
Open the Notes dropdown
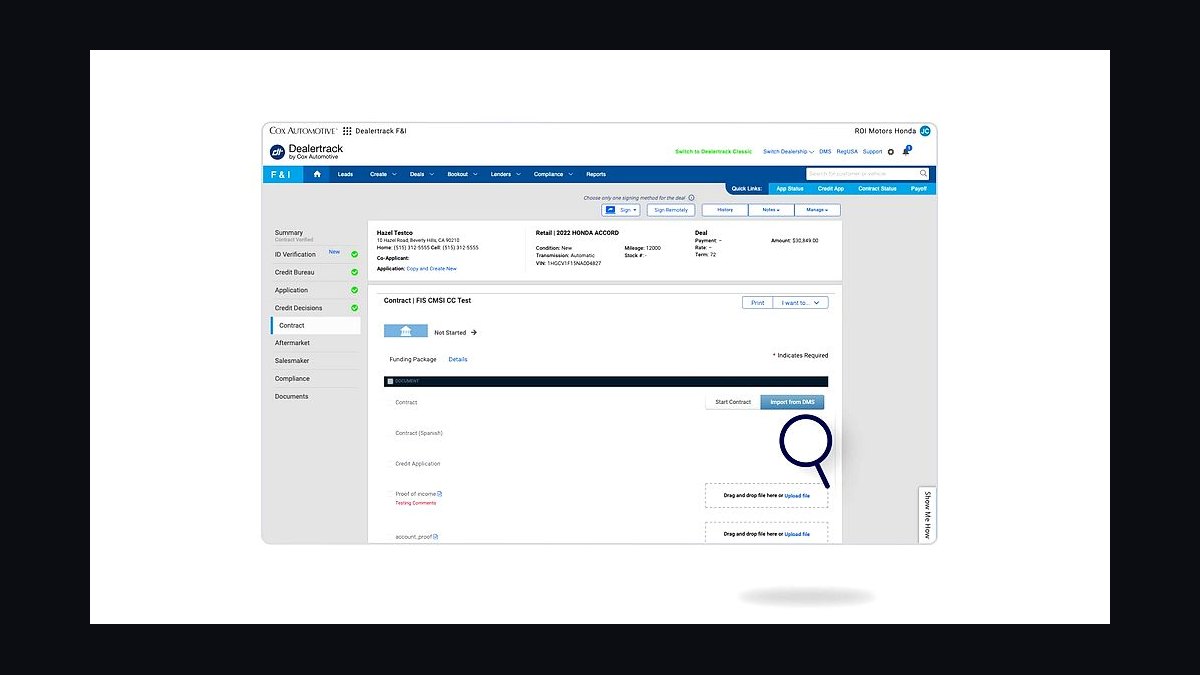[771, 210]
